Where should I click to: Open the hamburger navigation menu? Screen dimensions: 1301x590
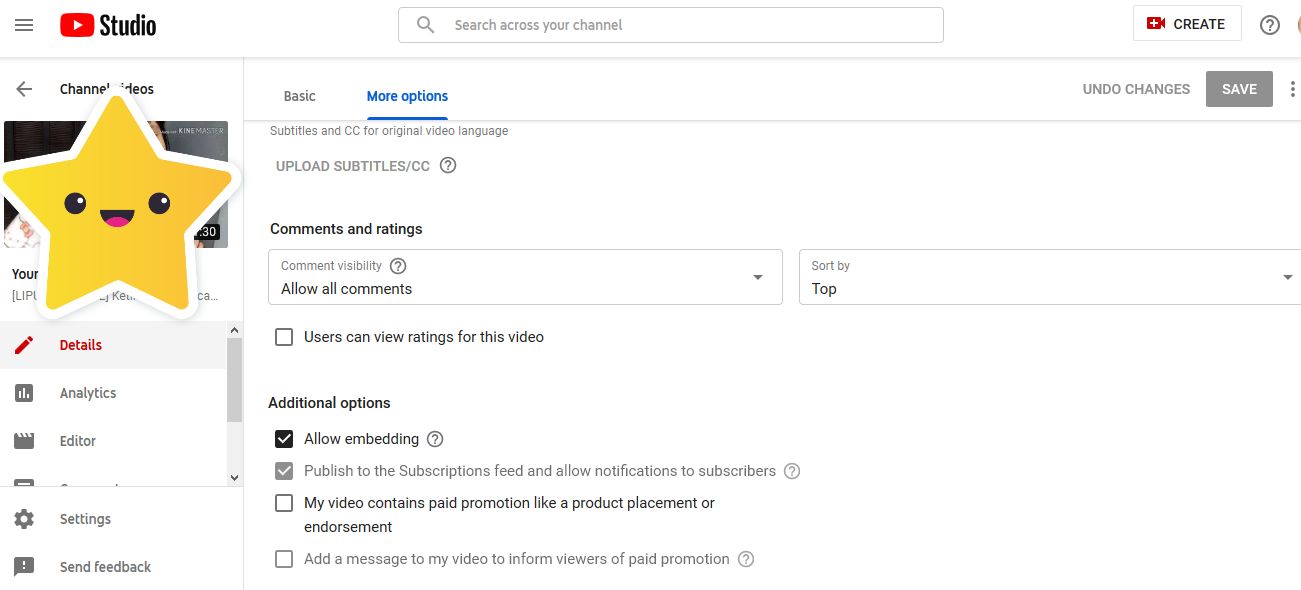pos(24,25)
